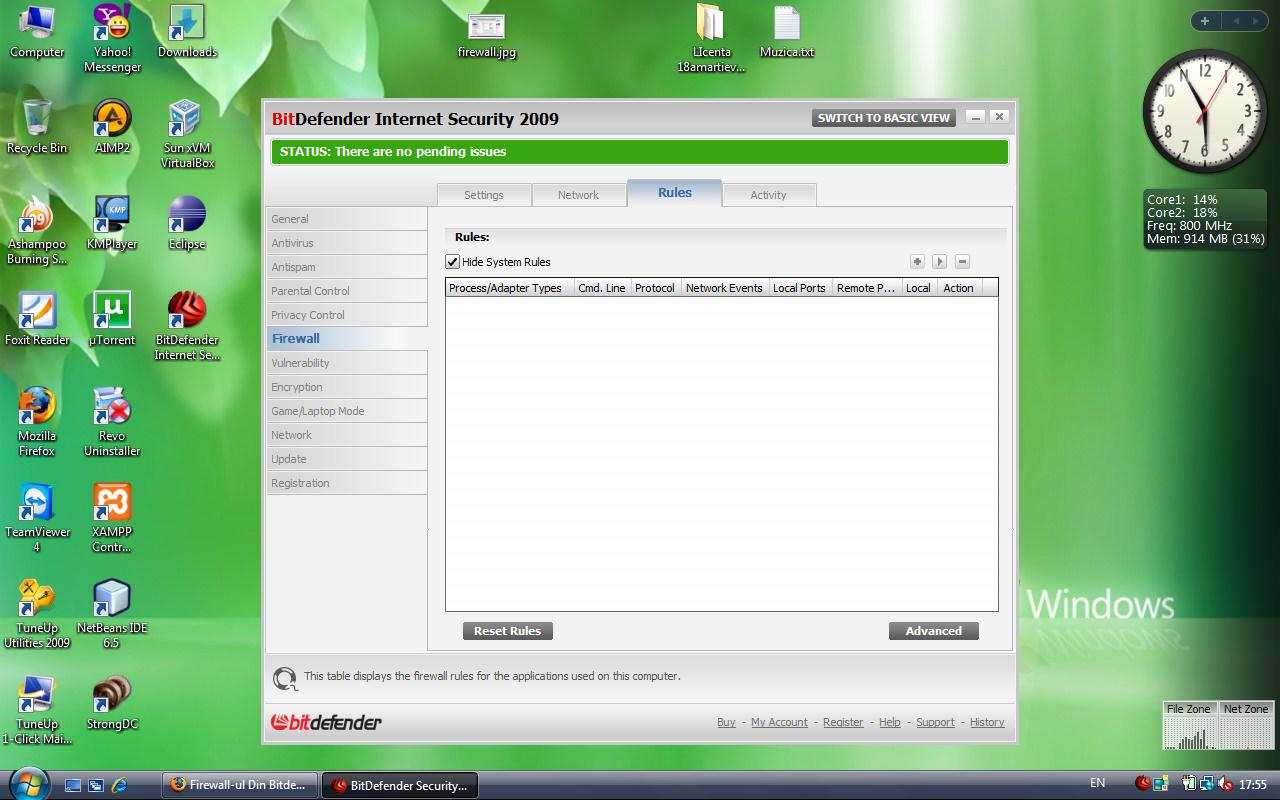Open the Computer desktop icon
The height and width of the screenshot is (800, 1280).
point(37,33)
